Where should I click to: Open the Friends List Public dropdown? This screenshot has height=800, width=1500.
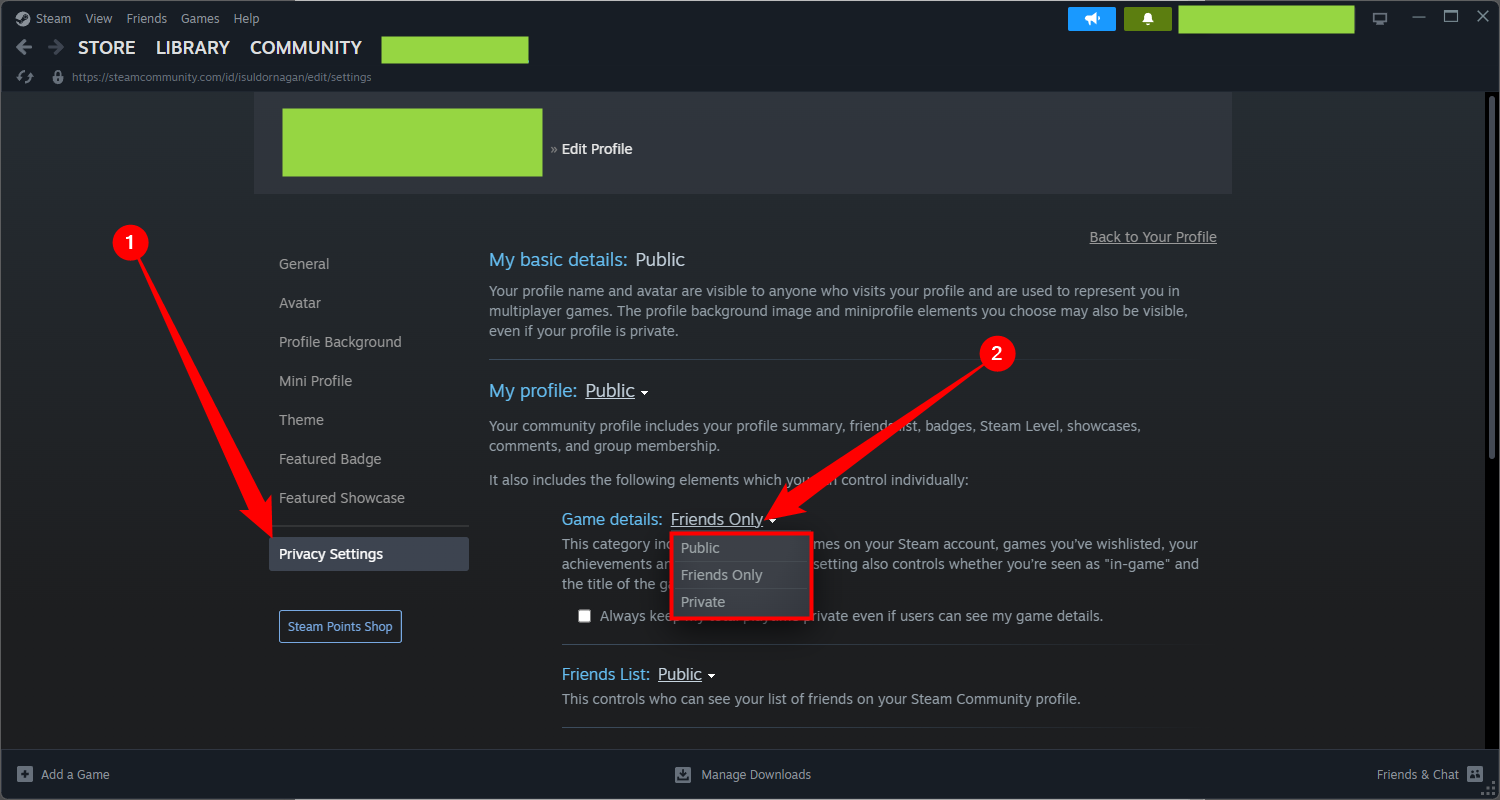point(686,674)
